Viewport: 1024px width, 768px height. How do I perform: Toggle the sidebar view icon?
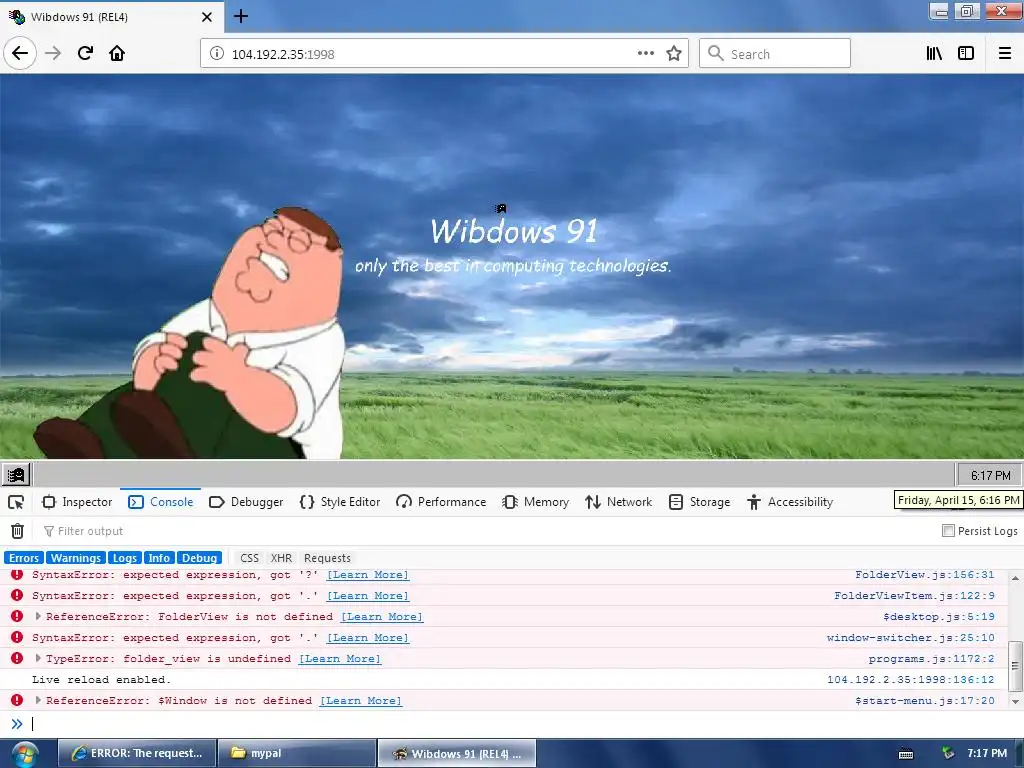point(966,54)
